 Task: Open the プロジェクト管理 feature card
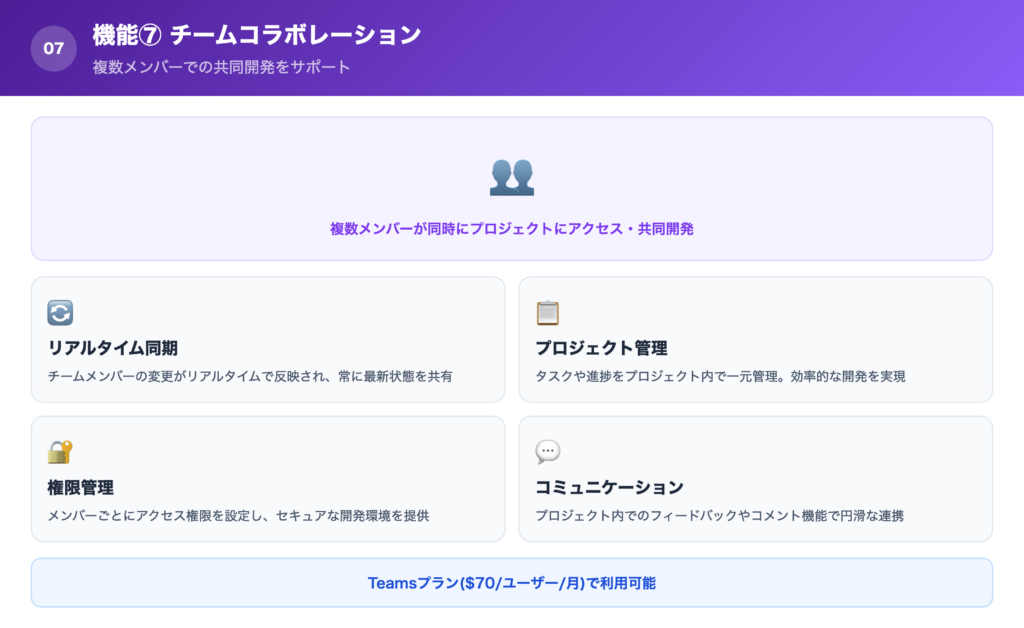coord(755,339)
